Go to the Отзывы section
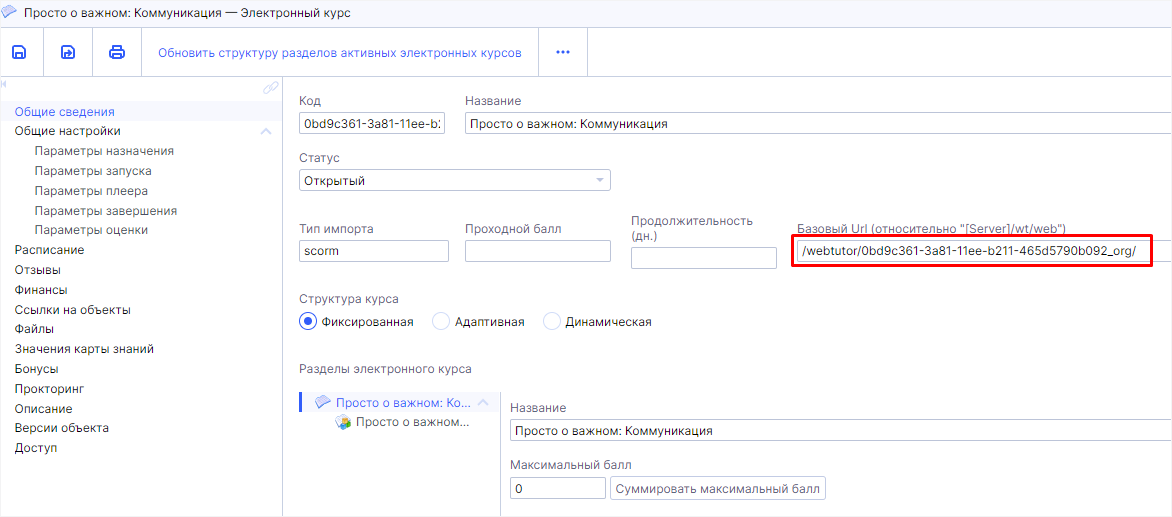The image size is (1172, 517). click(x=38, y=270)
